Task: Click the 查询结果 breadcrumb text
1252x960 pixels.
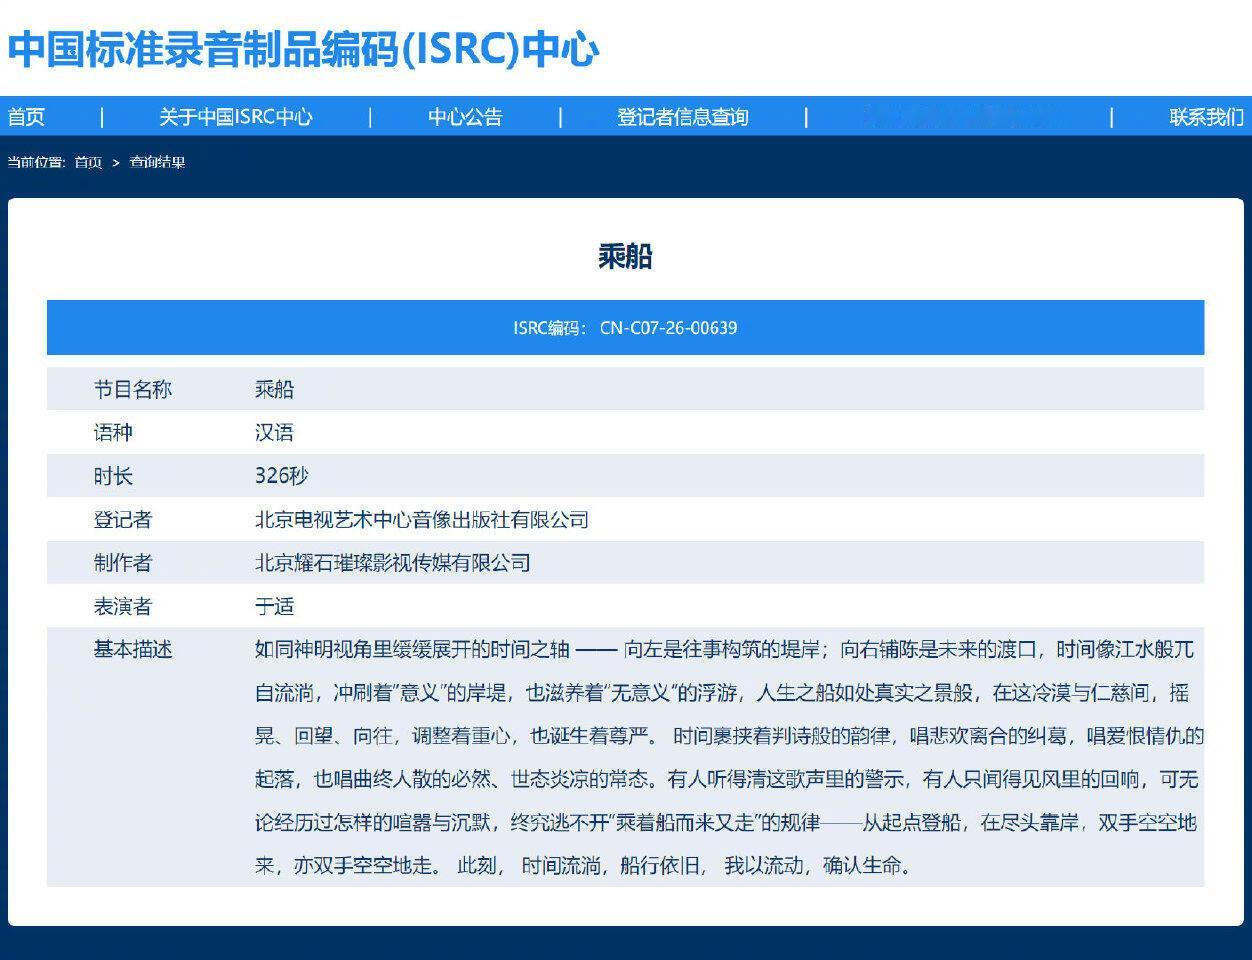Action: click(157, 162)
